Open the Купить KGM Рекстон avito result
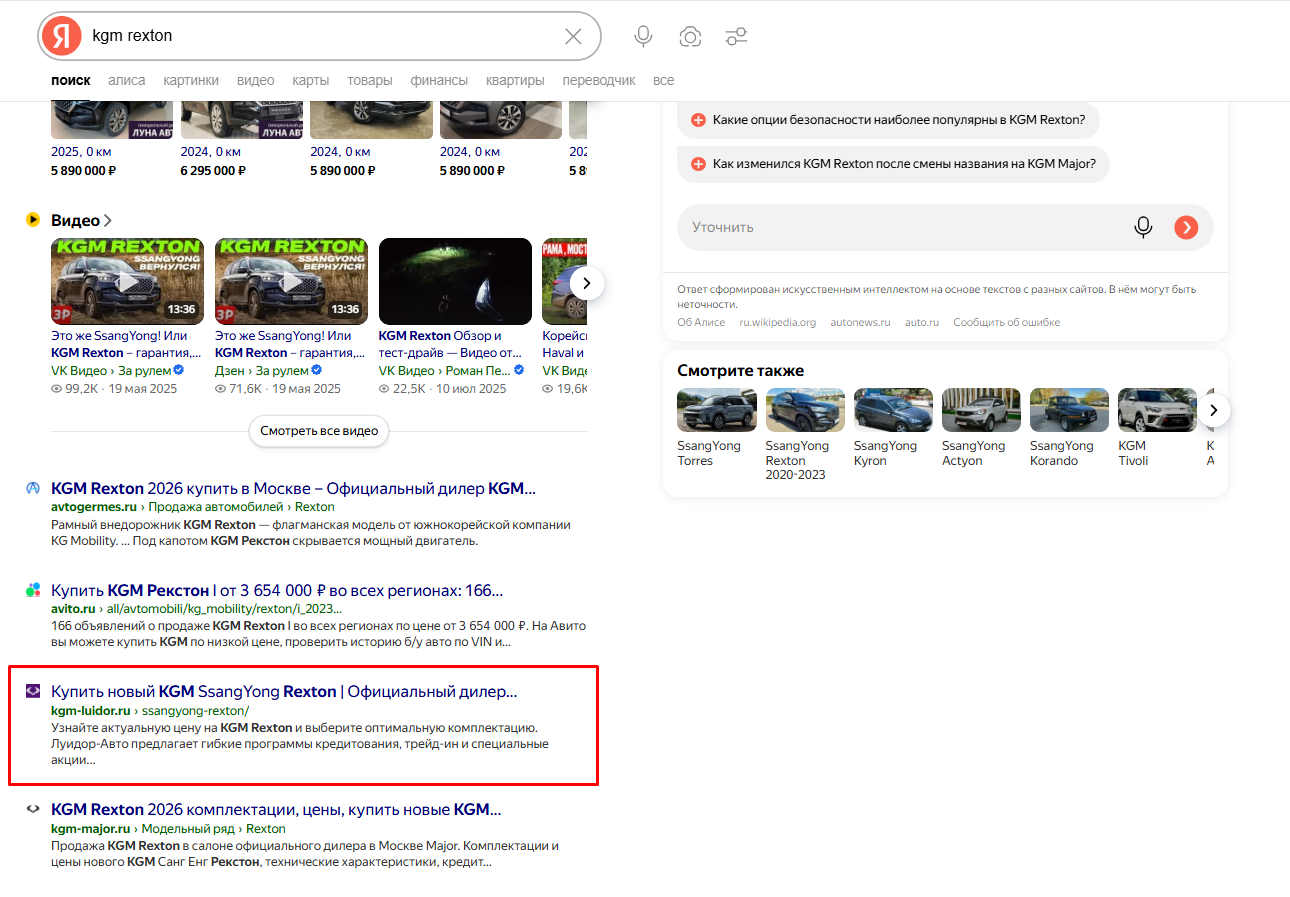This screenshot has width=1290, height=897. [277, 590]
